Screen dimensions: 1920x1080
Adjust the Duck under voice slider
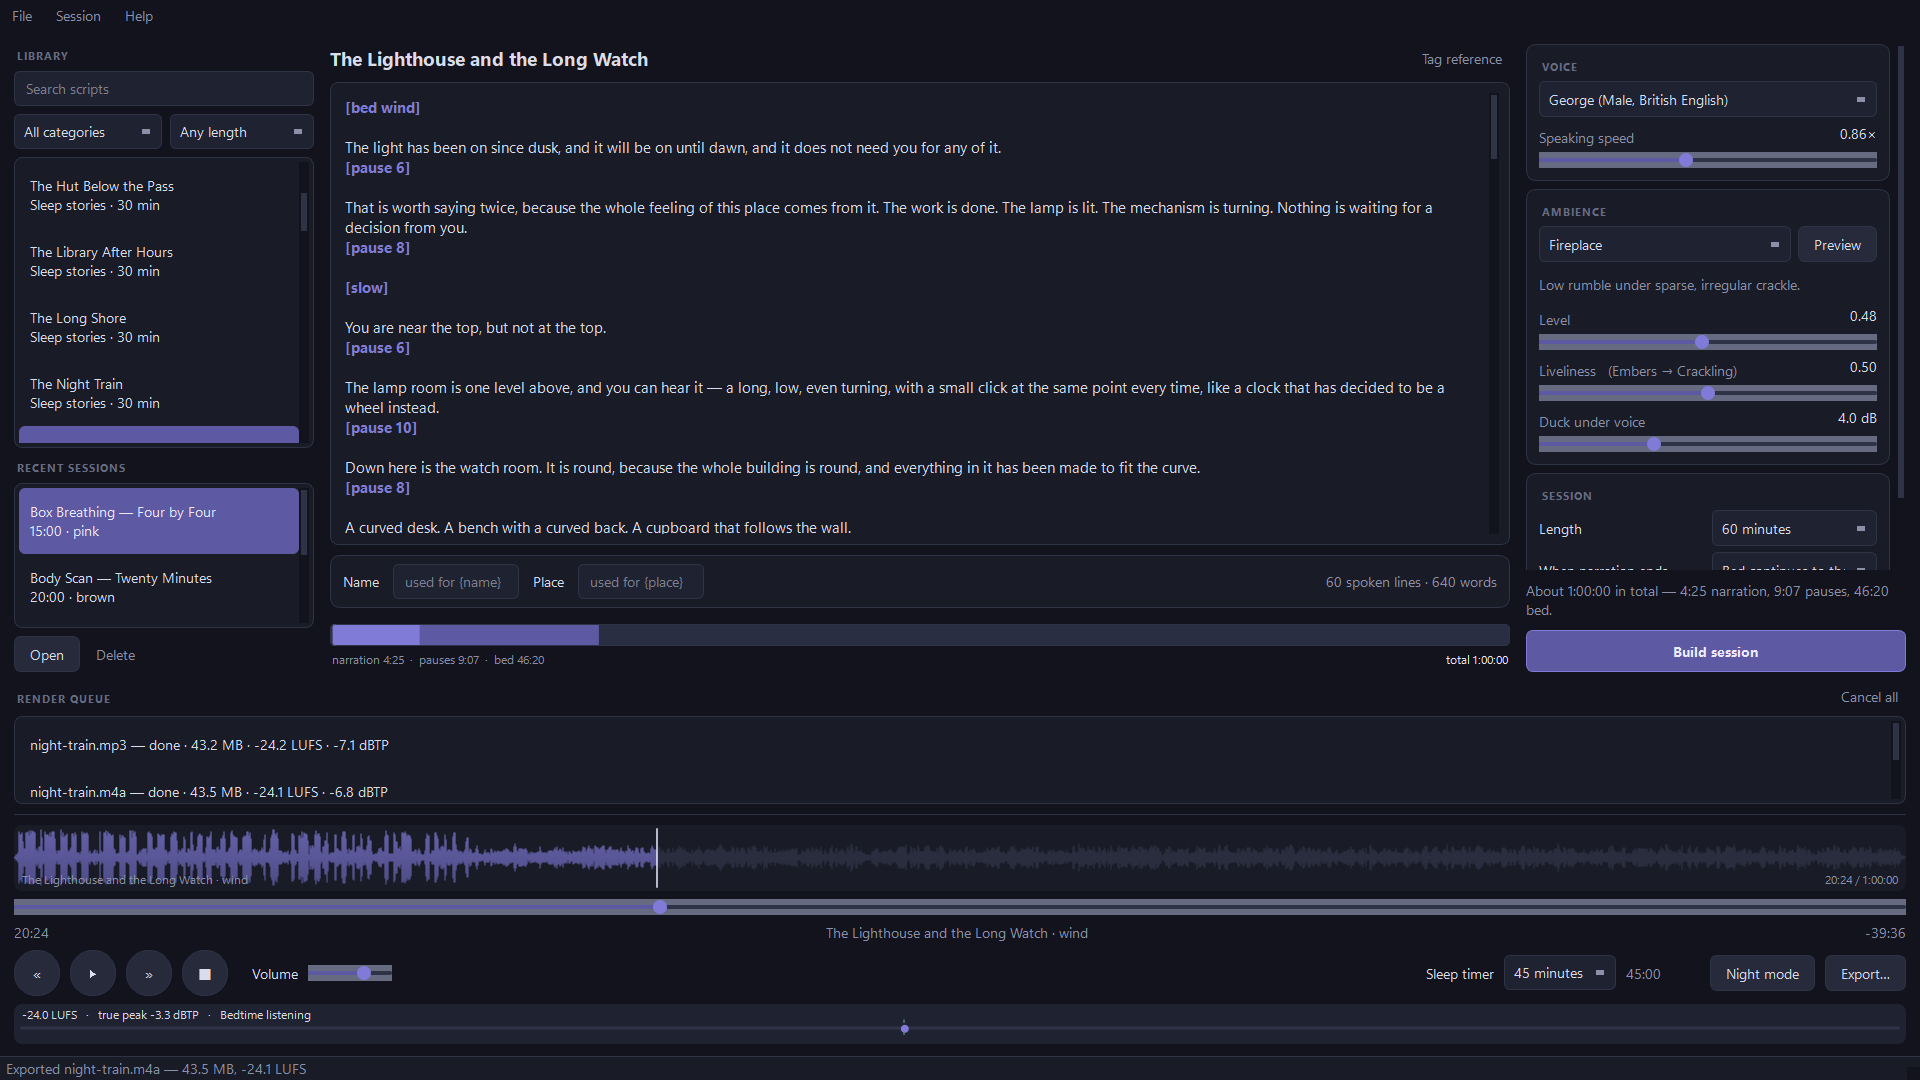point(1707,444)
